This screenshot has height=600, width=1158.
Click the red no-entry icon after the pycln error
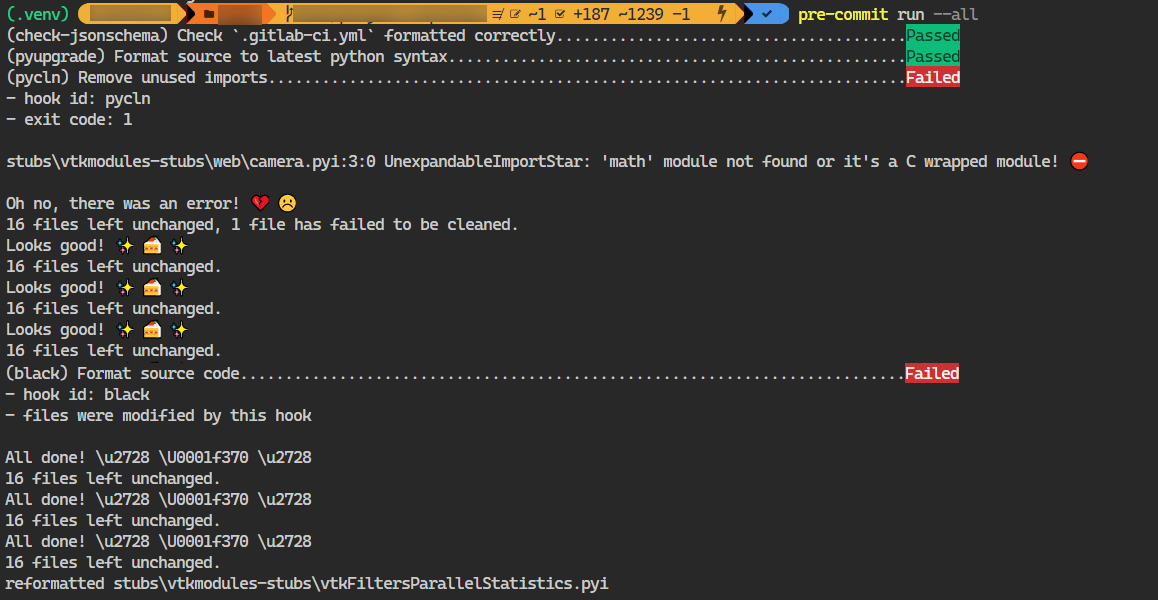[1078, 162]
